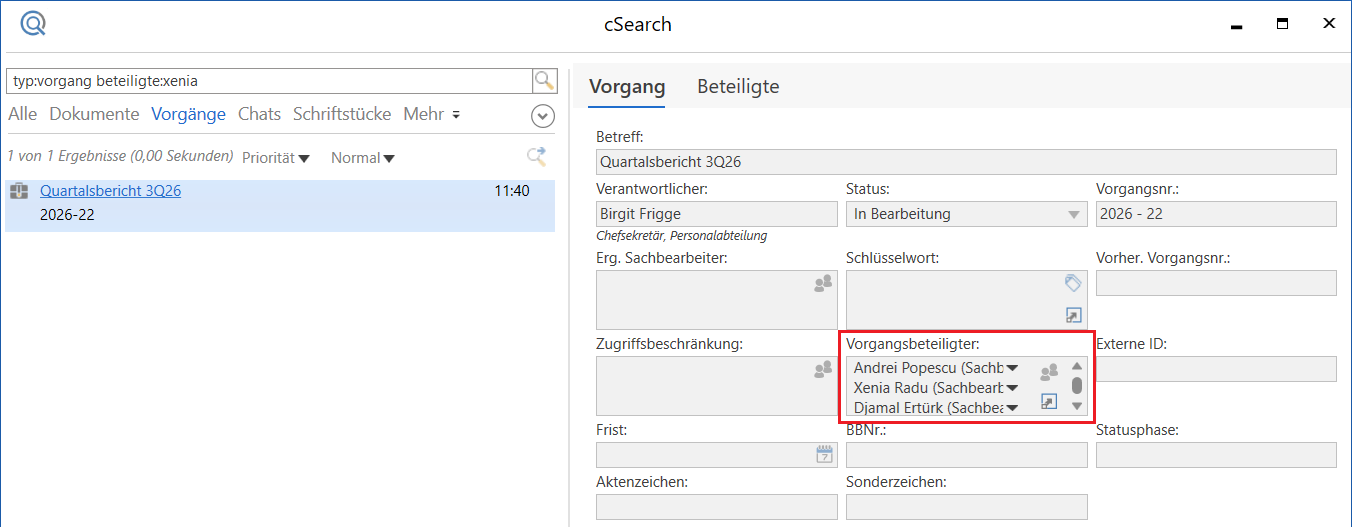Viewport: 1352px width, 527px height.
Task: Close the cSearch window
Action: [x=1329, y=24]
